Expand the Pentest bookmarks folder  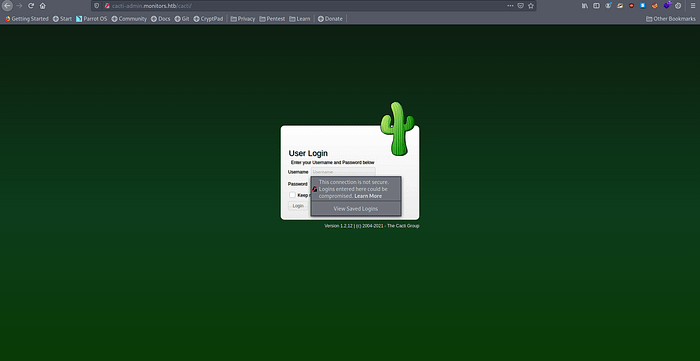click(x=272, y=19)
